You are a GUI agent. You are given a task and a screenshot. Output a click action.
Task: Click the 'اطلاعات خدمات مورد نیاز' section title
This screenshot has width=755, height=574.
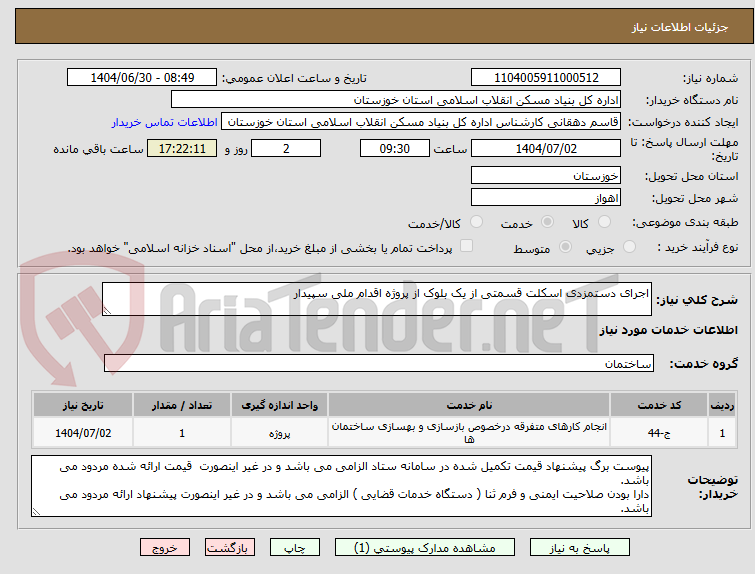pyautogui.click(x=668, y=330)
